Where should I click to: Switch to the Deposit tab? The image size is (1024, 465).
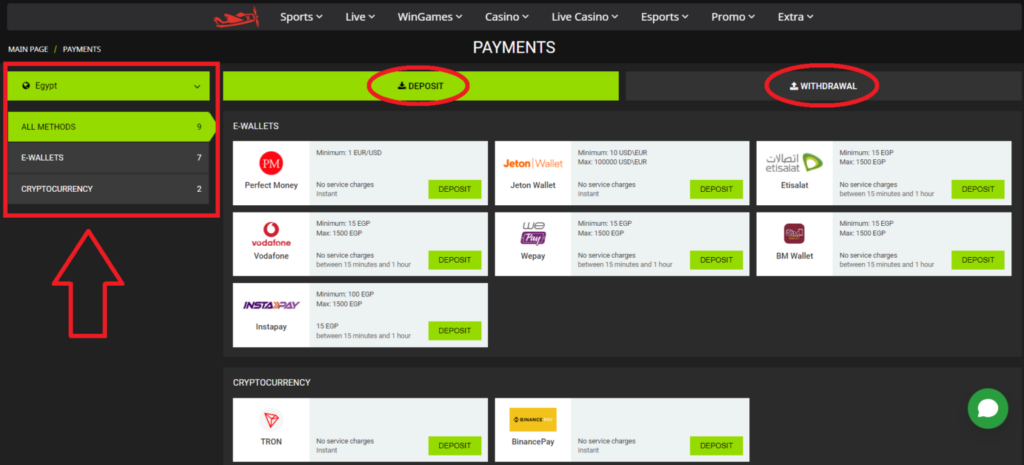(421, 86)
